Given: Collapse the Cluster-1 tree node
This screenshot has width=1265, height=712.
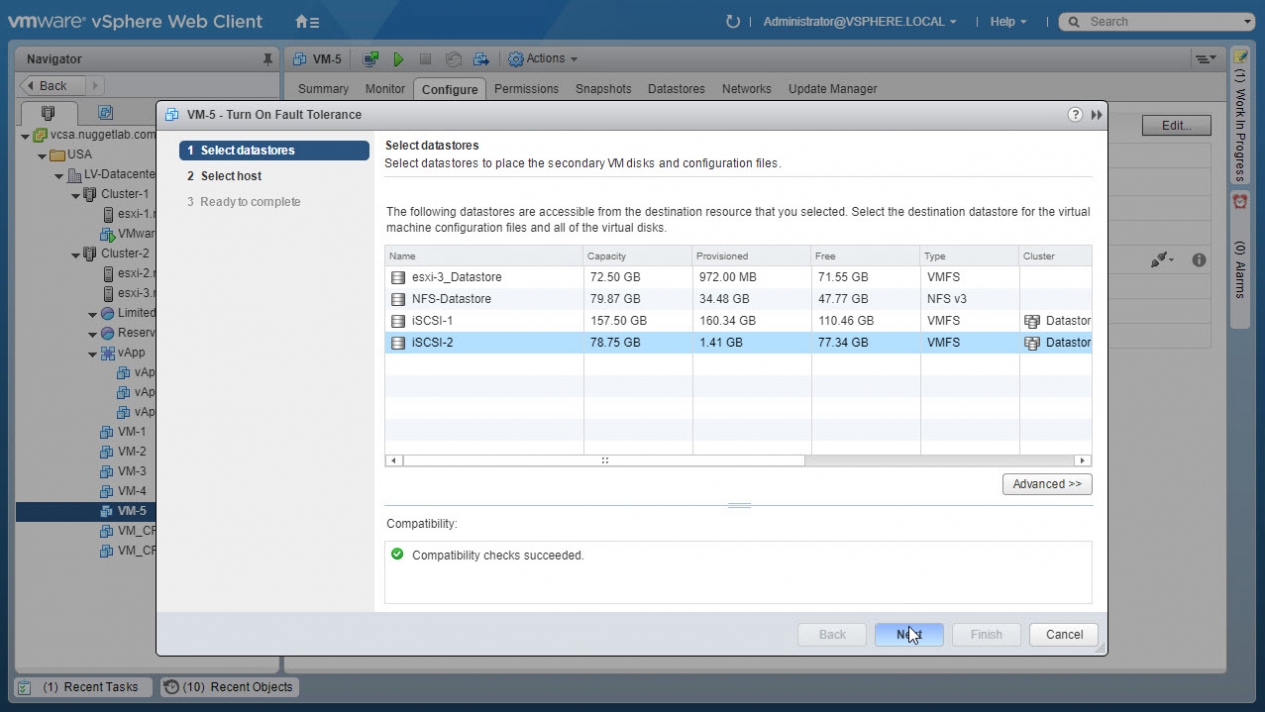Looking at the screenshot, I should 76,195.
